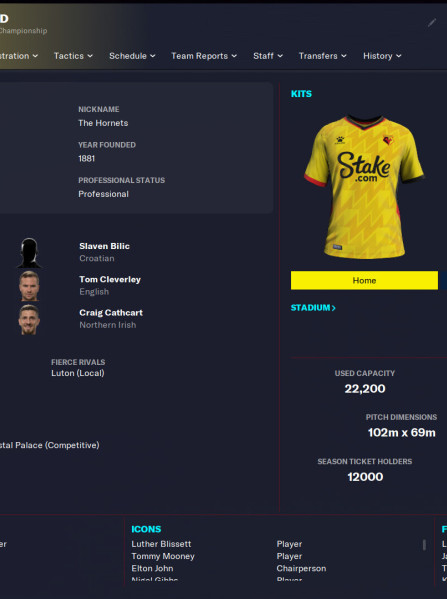Open the Staff menu

tap(268, 56)
